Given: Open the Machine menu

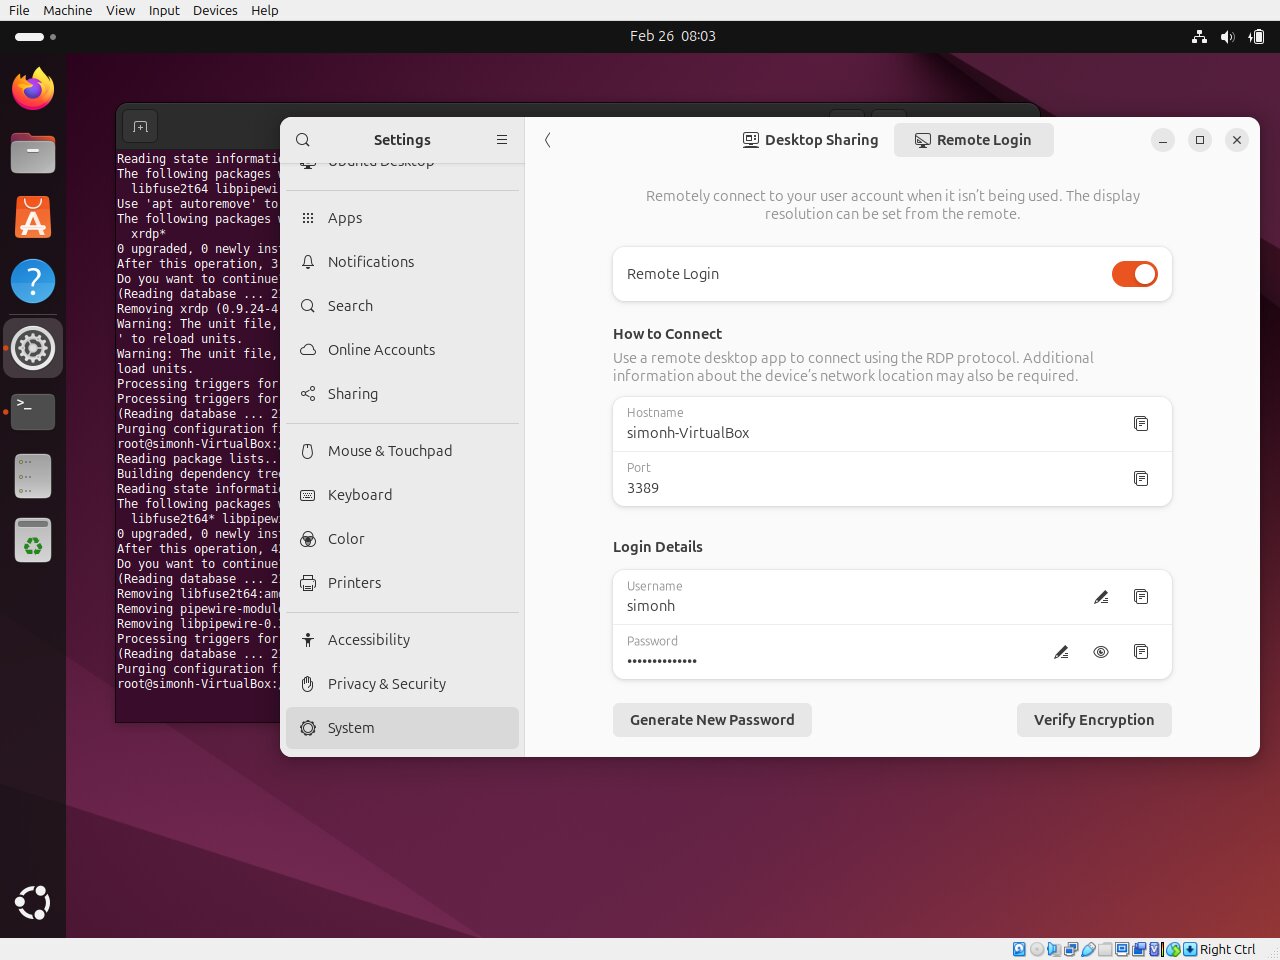Looking at the screenshot, I should pyautogui.click(x=68, y=10).
